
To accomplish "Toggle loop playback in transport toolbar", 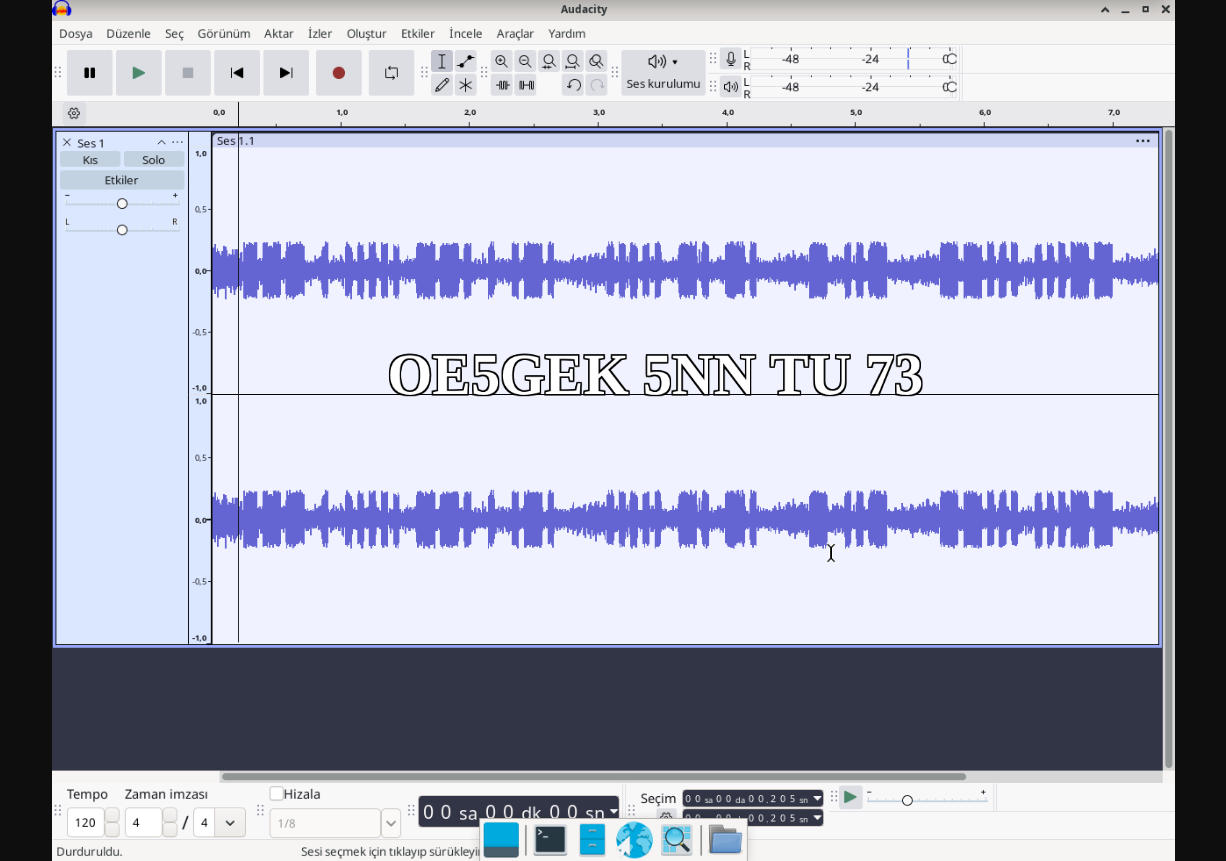I will pyautogui.click(x=391, y=73).
